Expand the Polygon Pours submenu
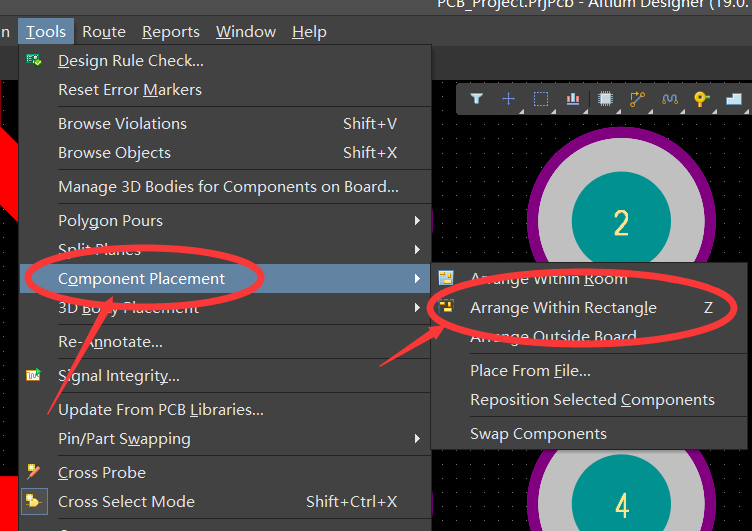The width and height of the screenshot is (752, 531). click(x=225, y=221)
